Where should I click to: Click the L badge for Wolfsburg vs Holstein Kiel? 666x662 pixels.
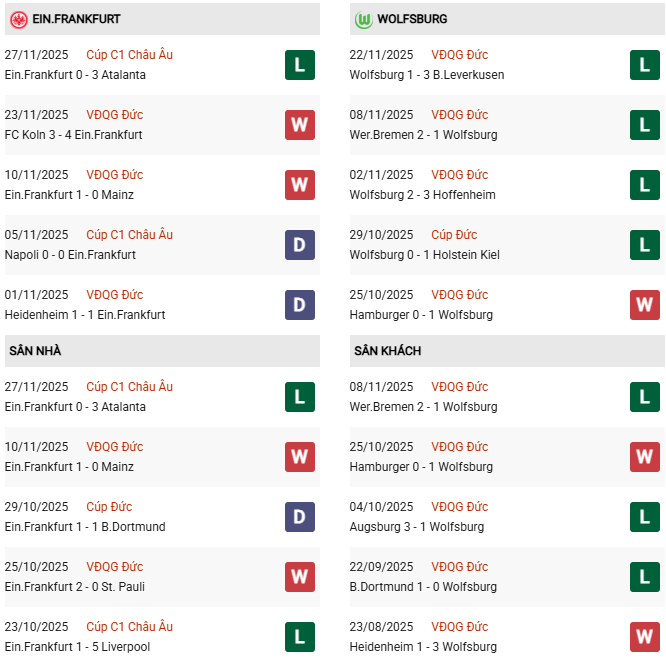[644, 245]
